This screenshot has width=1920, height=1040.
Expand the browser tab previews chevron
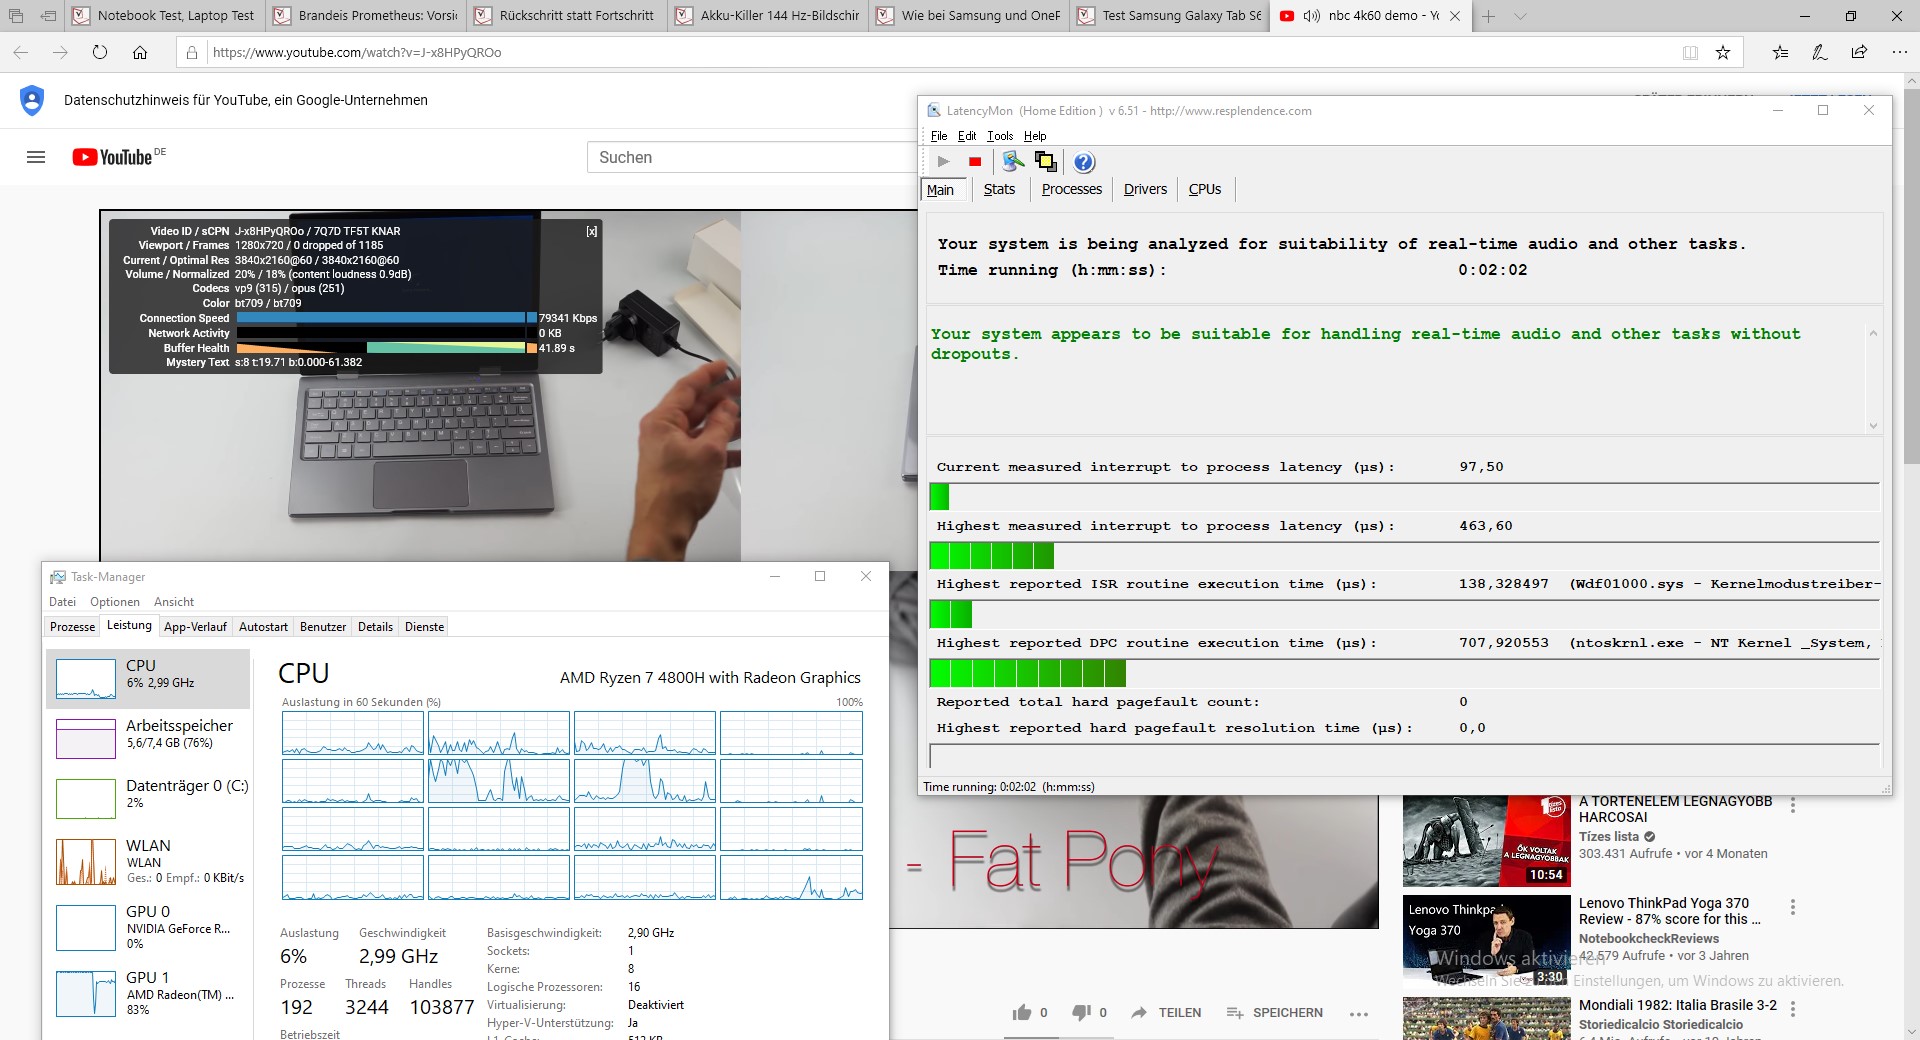click(1520, 16)
